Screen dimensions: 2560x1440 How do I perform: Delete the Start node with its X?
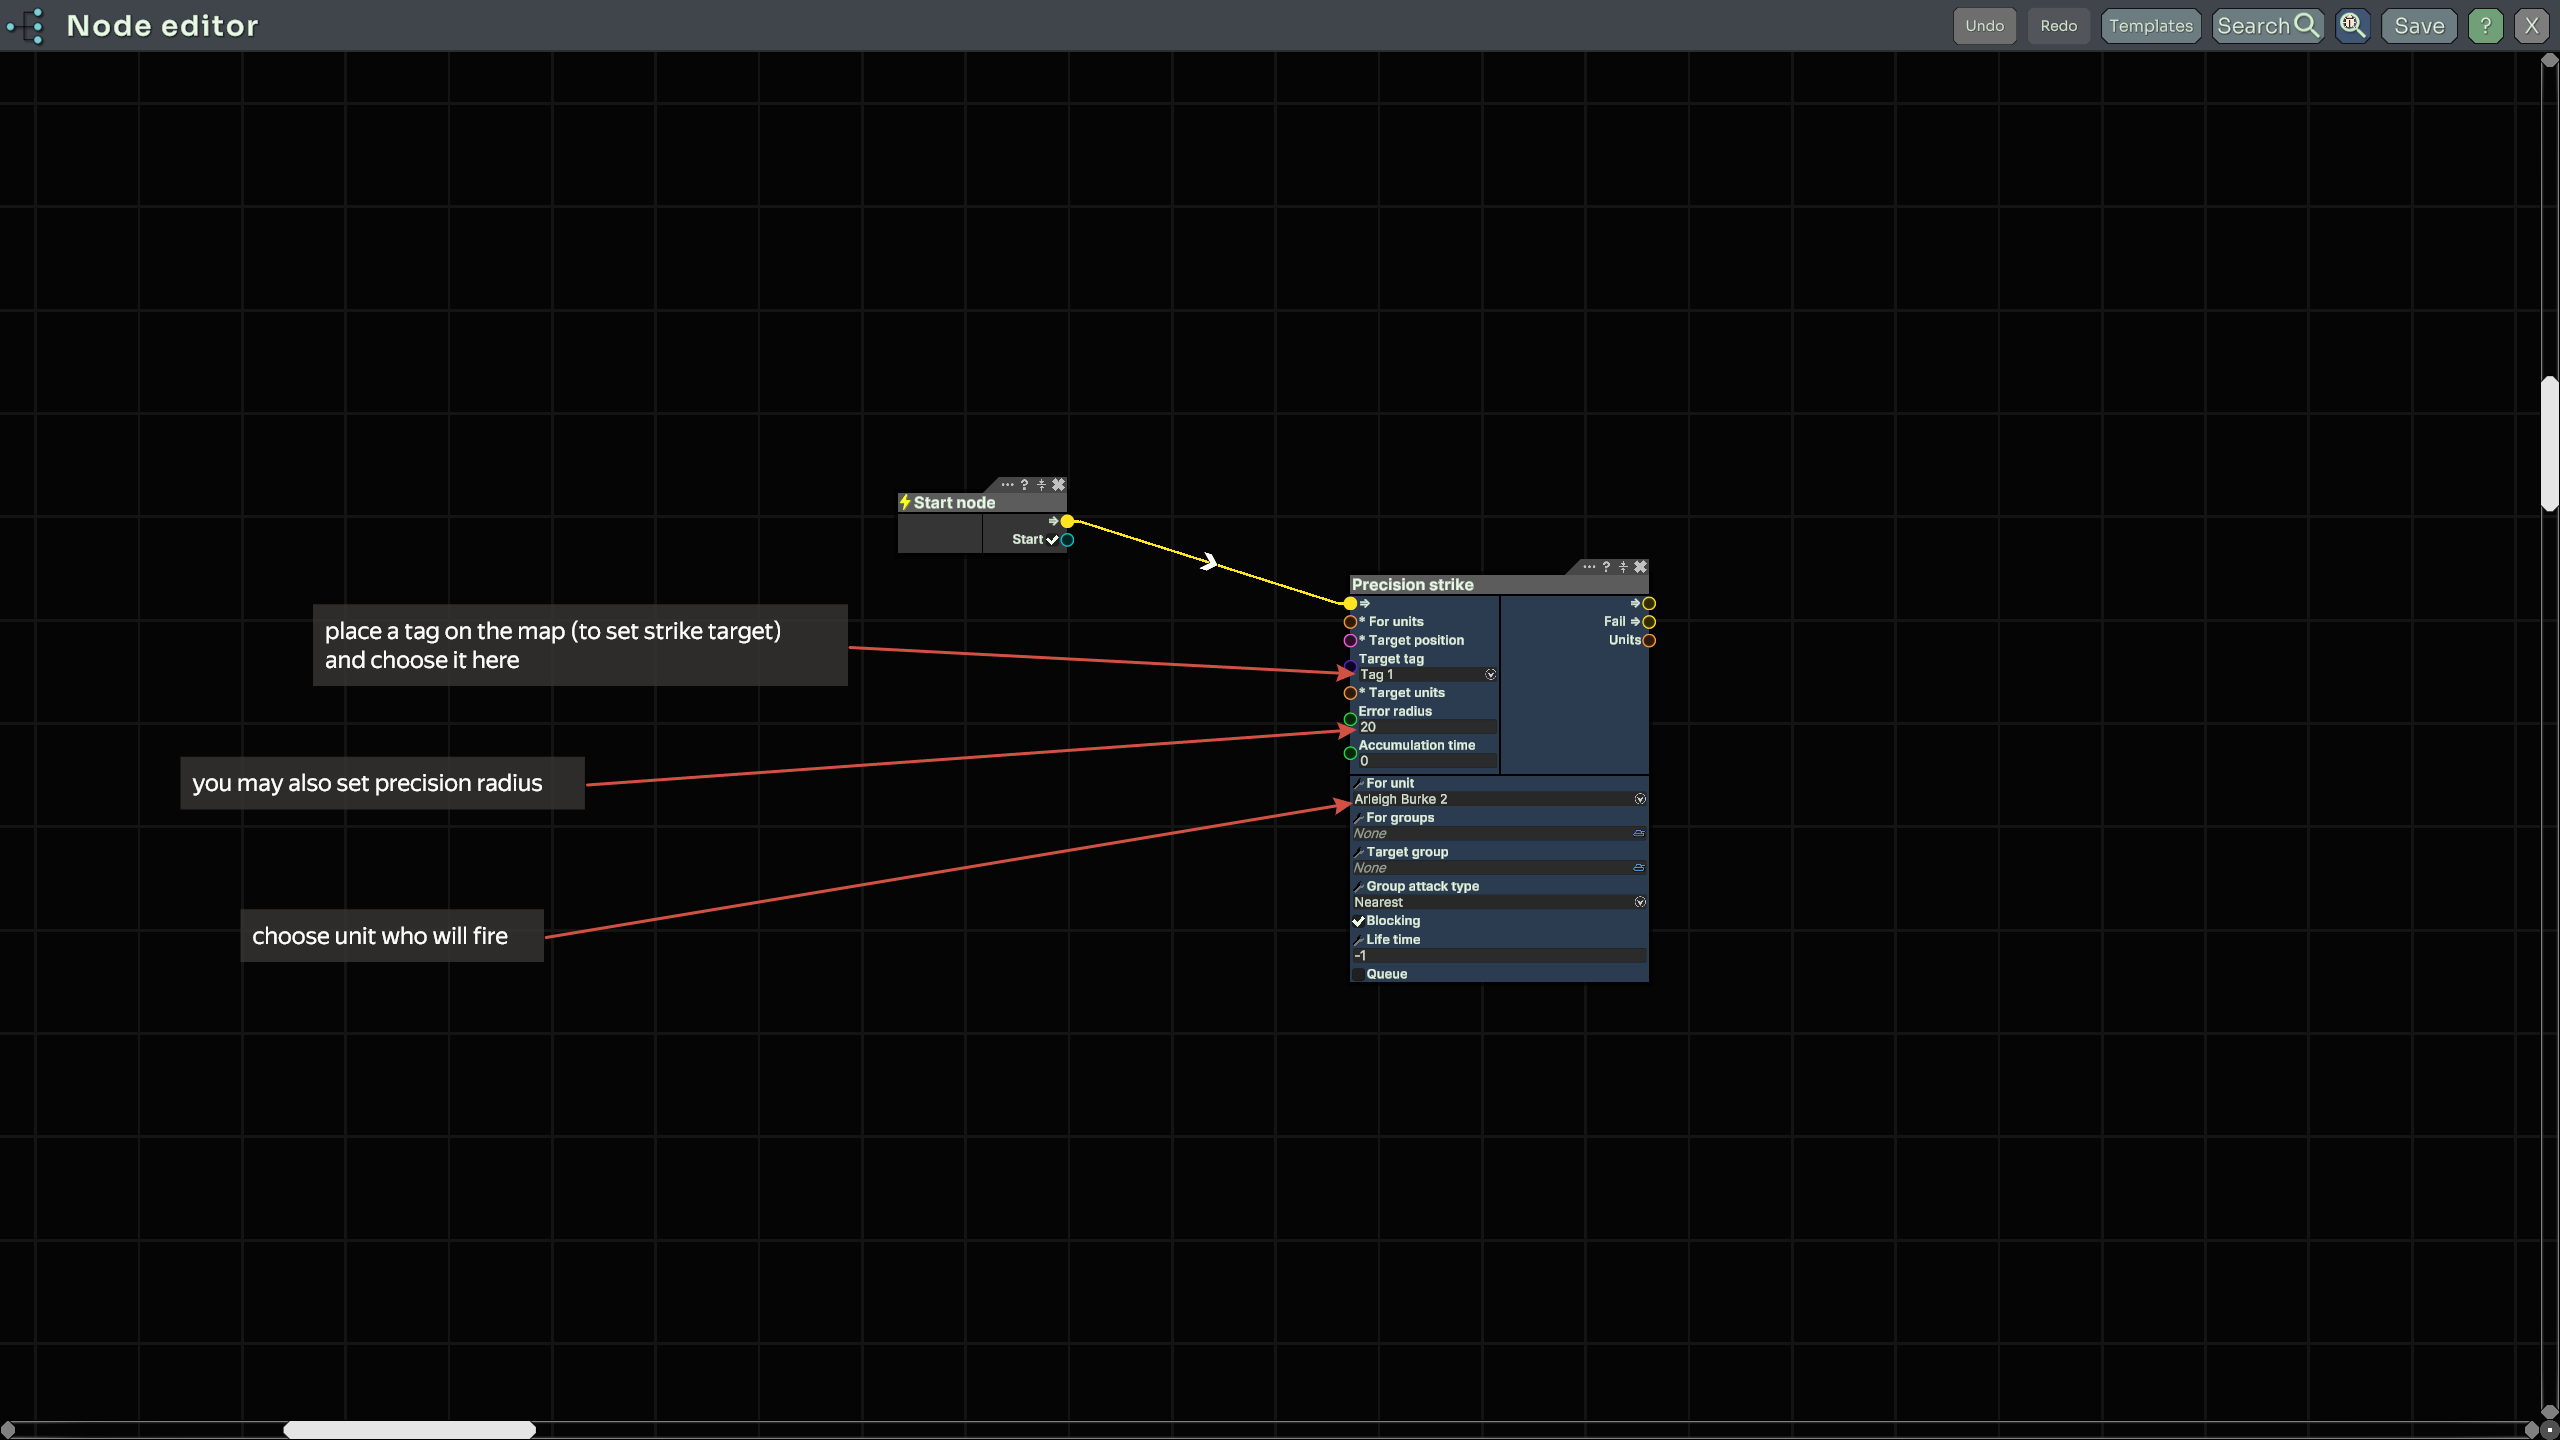[x=1058, y=485]
